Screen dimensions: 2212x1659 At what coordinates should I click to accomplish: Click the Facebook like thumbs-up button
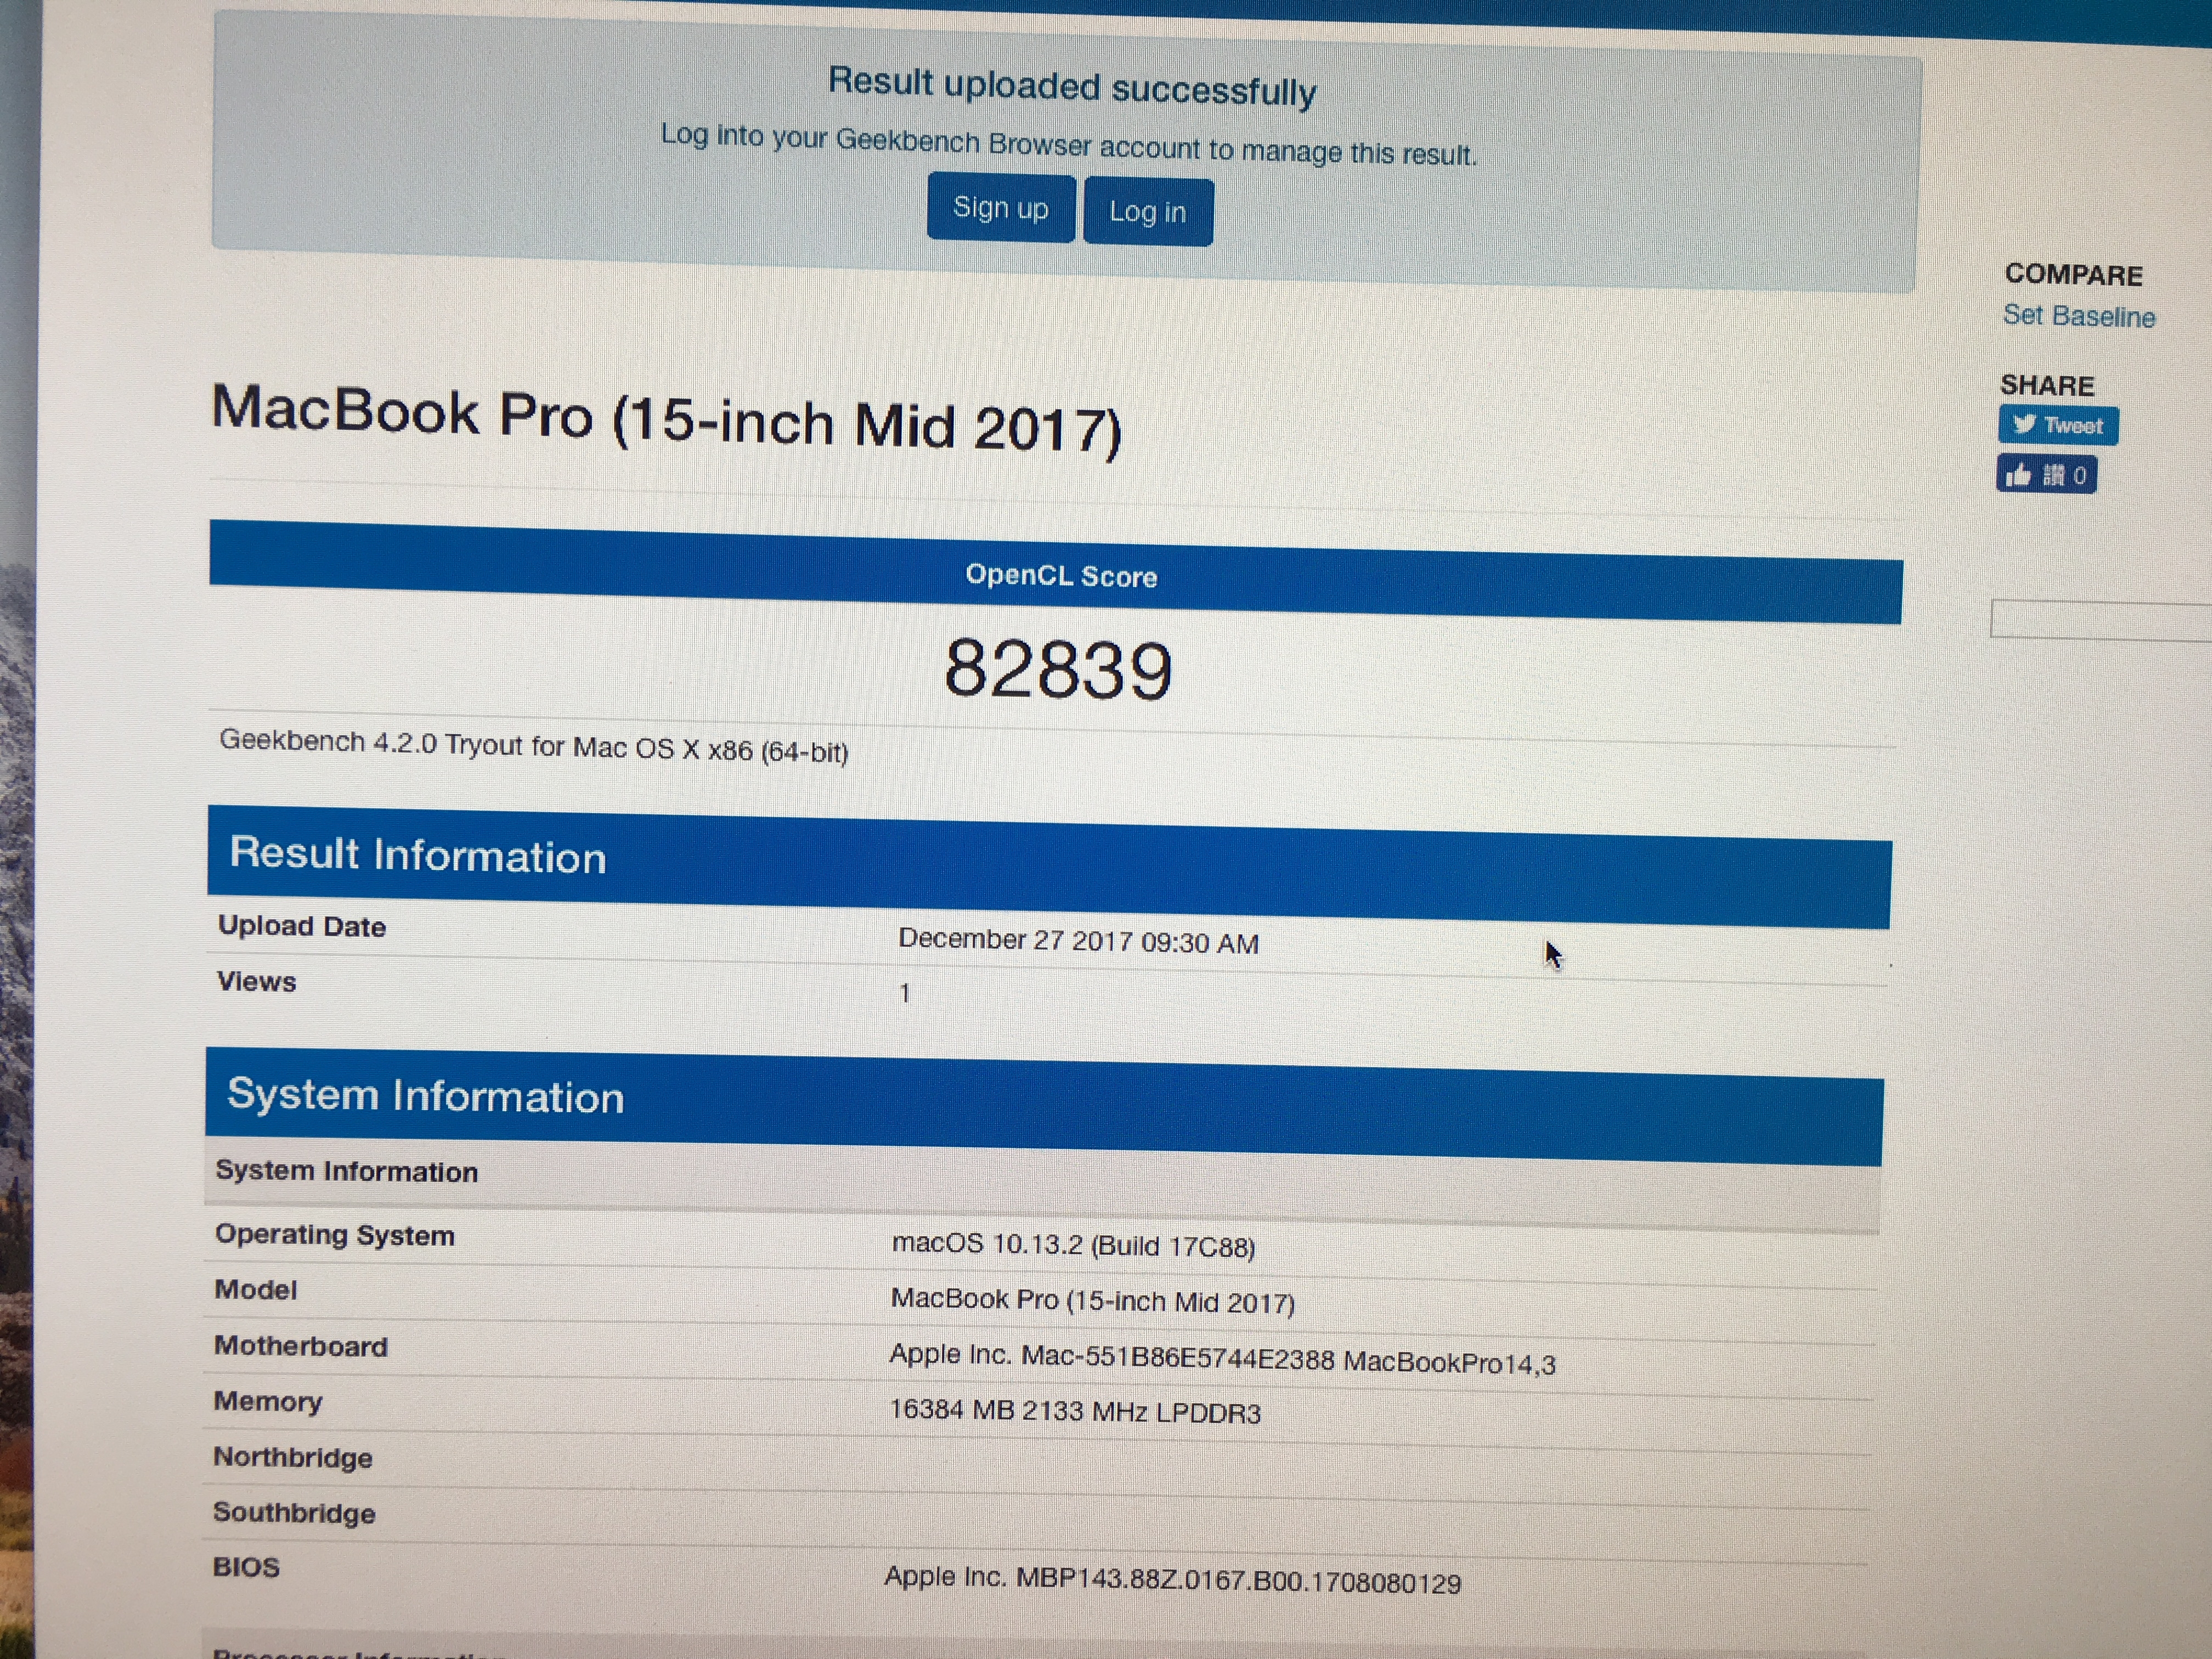coord(2047,474)
